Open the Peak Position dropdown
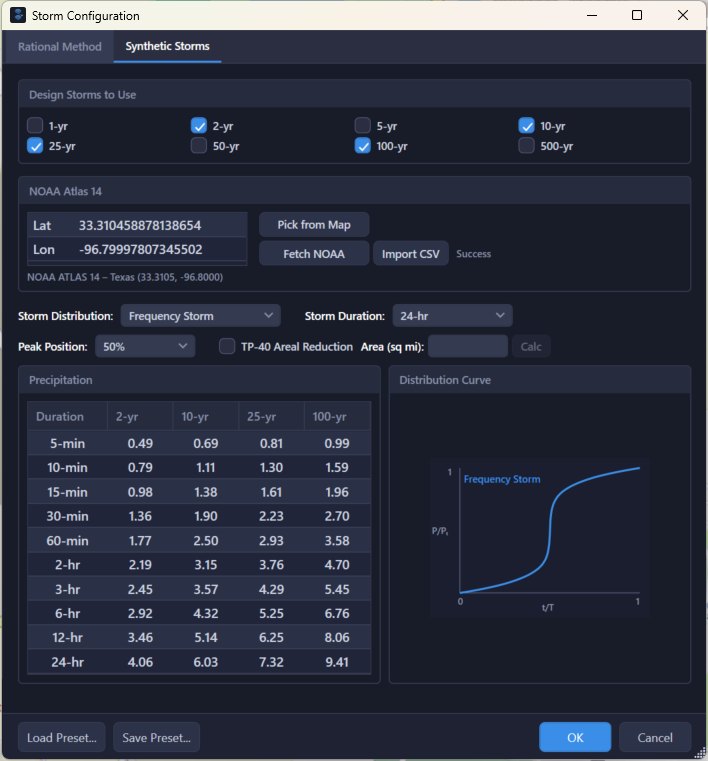The image size is (708, 761). pos(145,347)
